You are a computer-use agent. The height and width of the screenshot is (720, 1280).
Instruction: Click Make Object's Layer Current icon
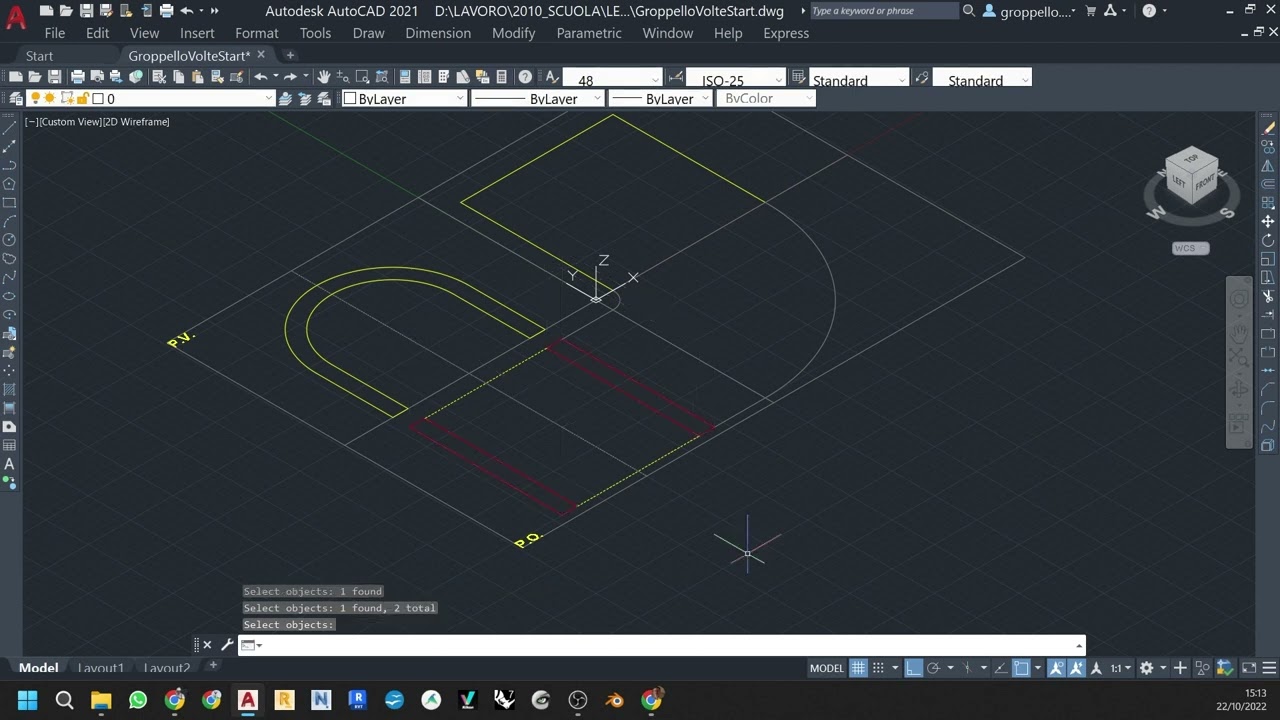(x=285, y=98)
